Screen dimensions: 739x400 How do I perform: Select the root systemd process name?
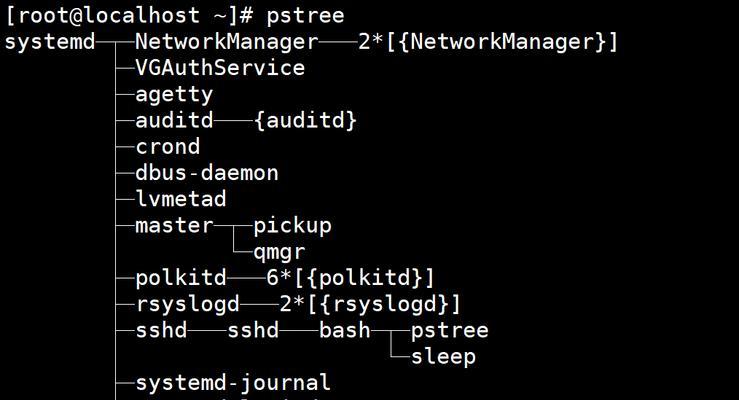coord(50,42)
